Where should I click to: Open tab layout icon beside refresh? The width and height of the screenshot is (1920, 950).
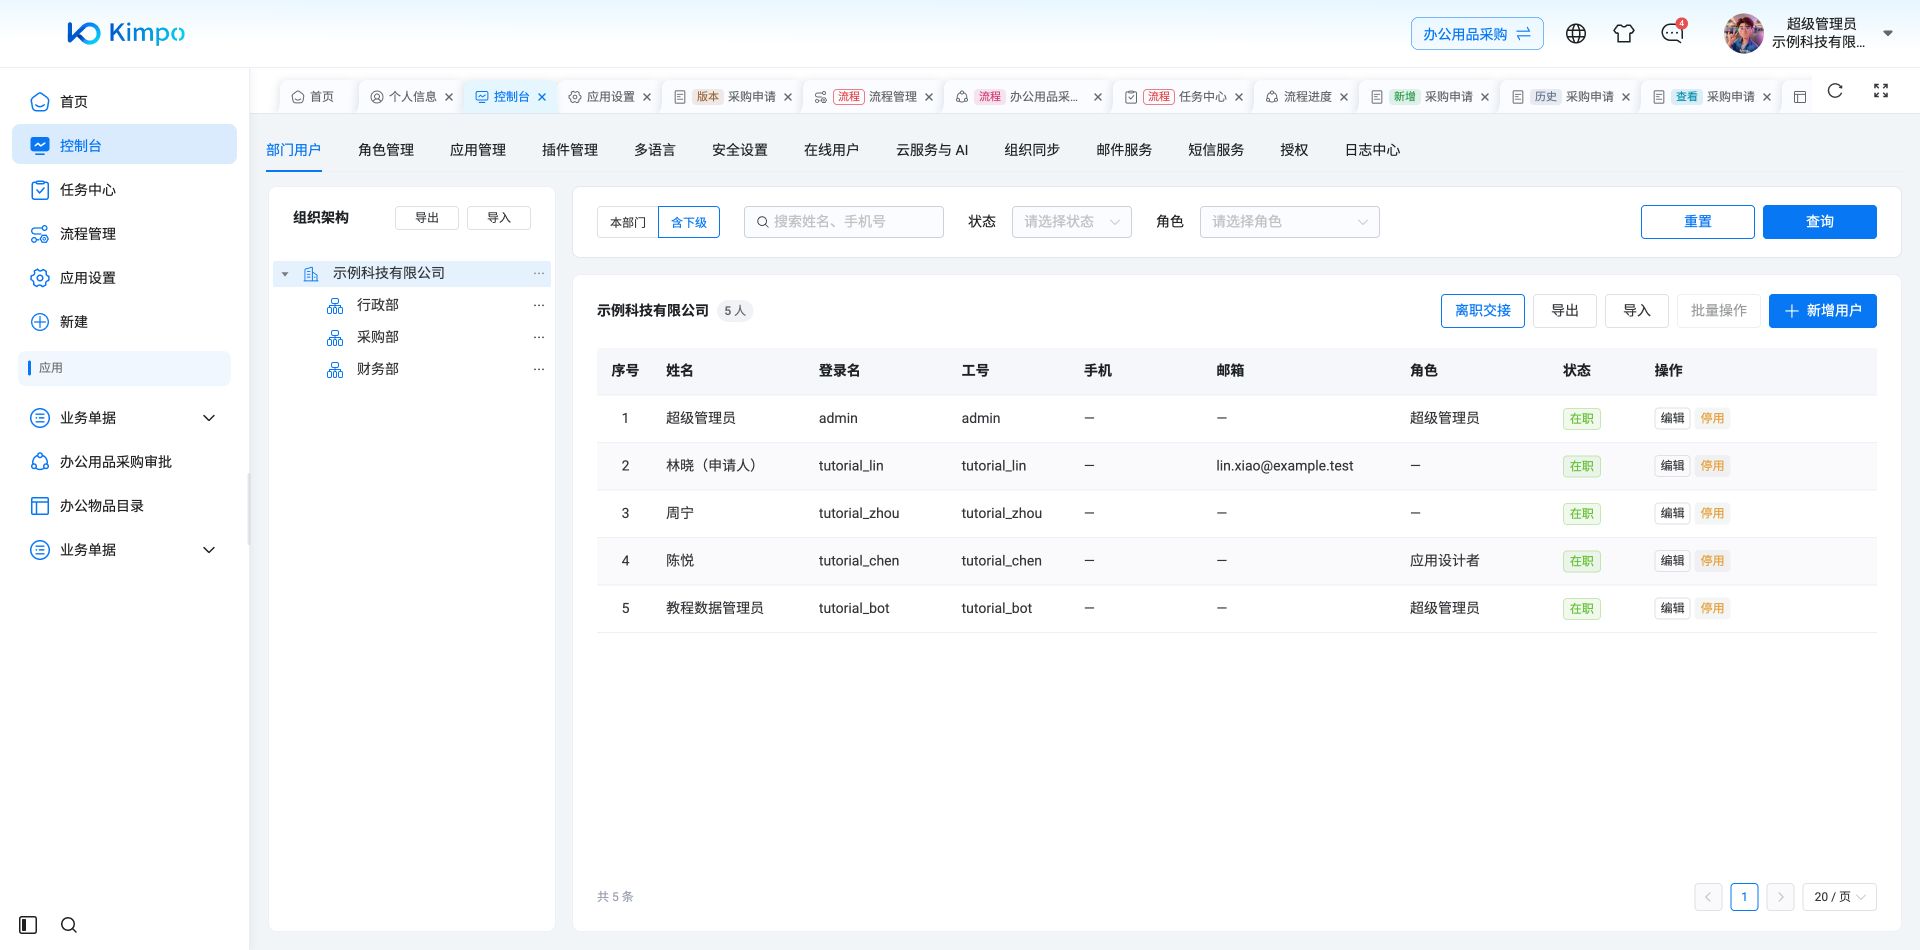pos(1800,97)
